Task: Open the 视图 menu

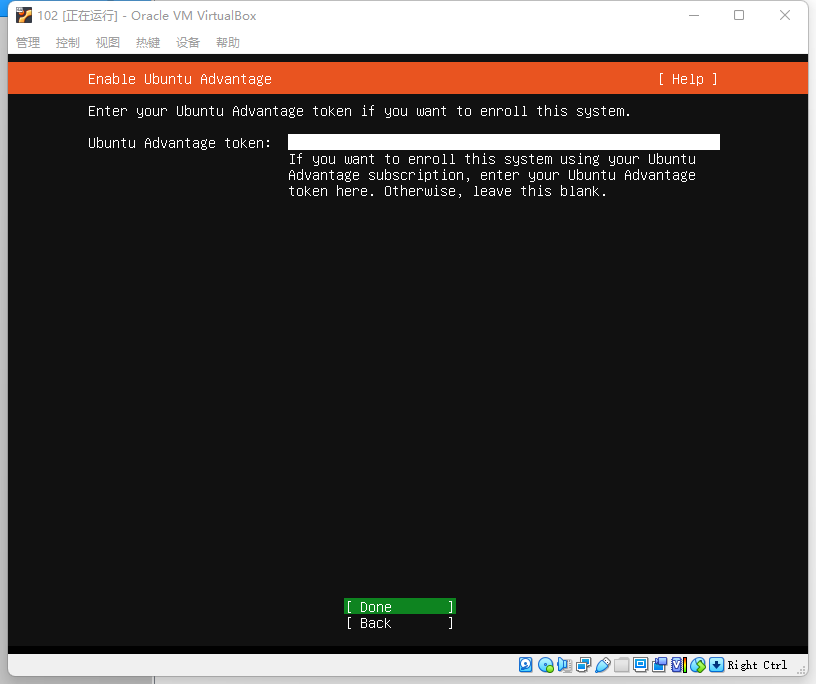Action: (108, 43)
